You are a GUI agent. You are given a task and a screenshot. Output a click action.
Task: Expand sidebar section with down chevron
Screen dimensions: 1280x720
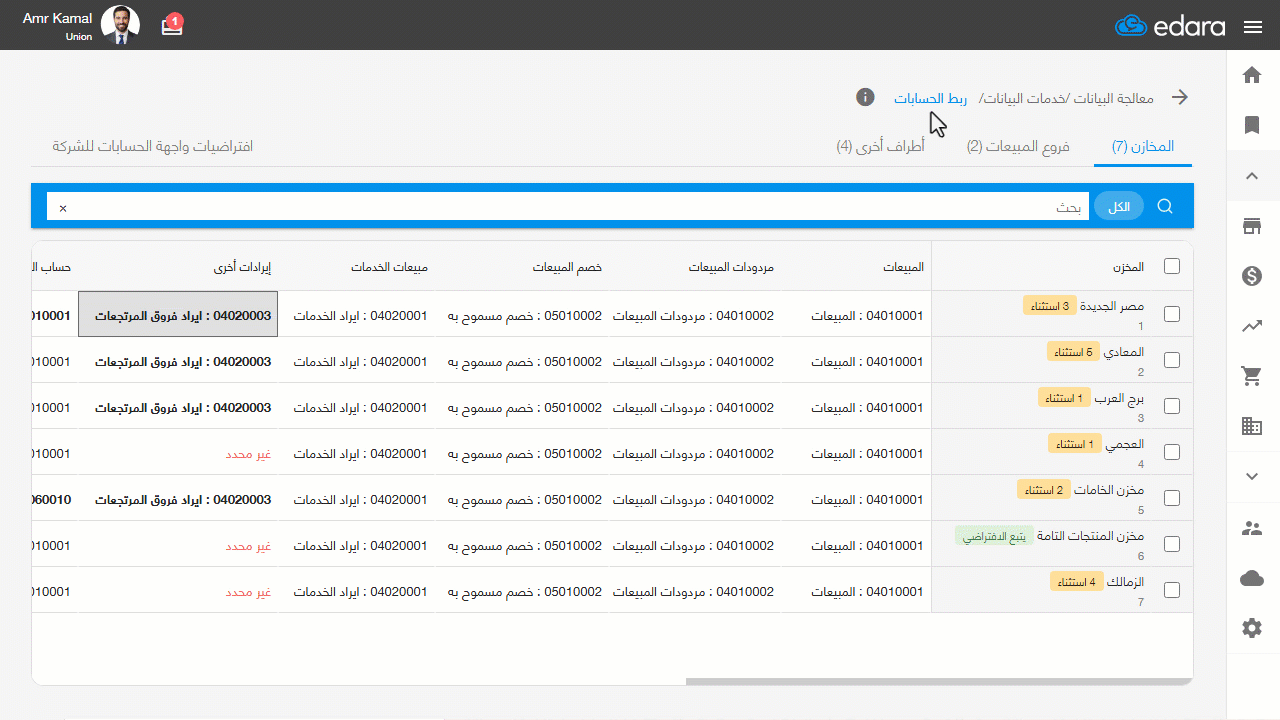click(x=1251, y=476)
